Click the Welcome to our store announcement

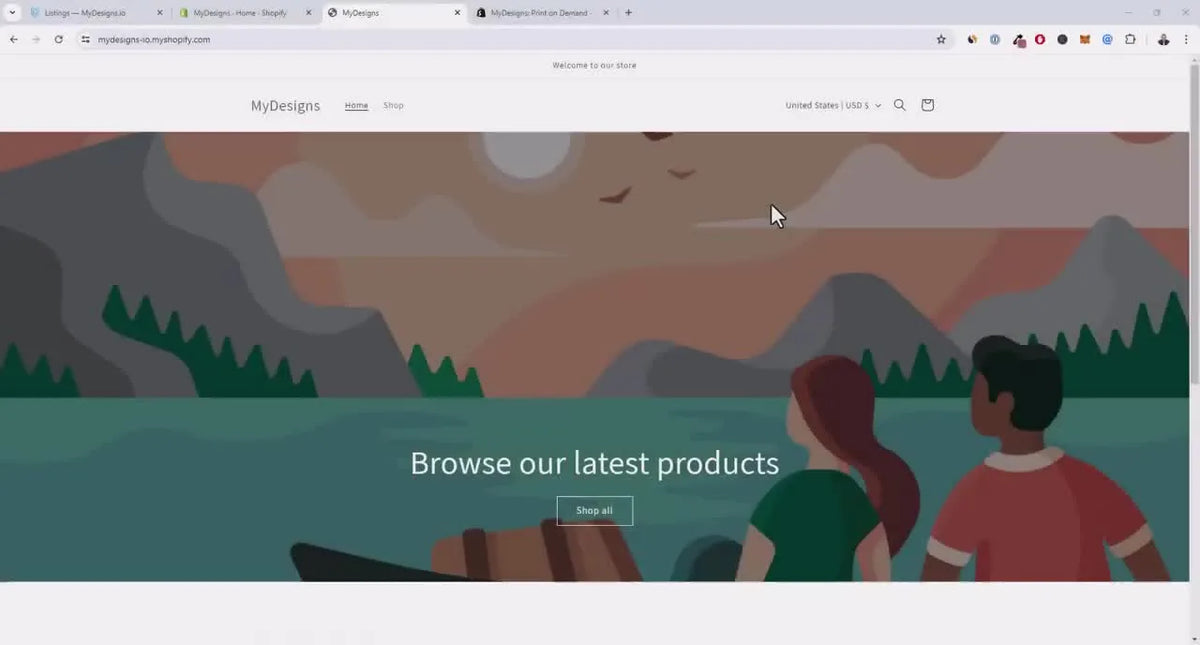(594, 65)
